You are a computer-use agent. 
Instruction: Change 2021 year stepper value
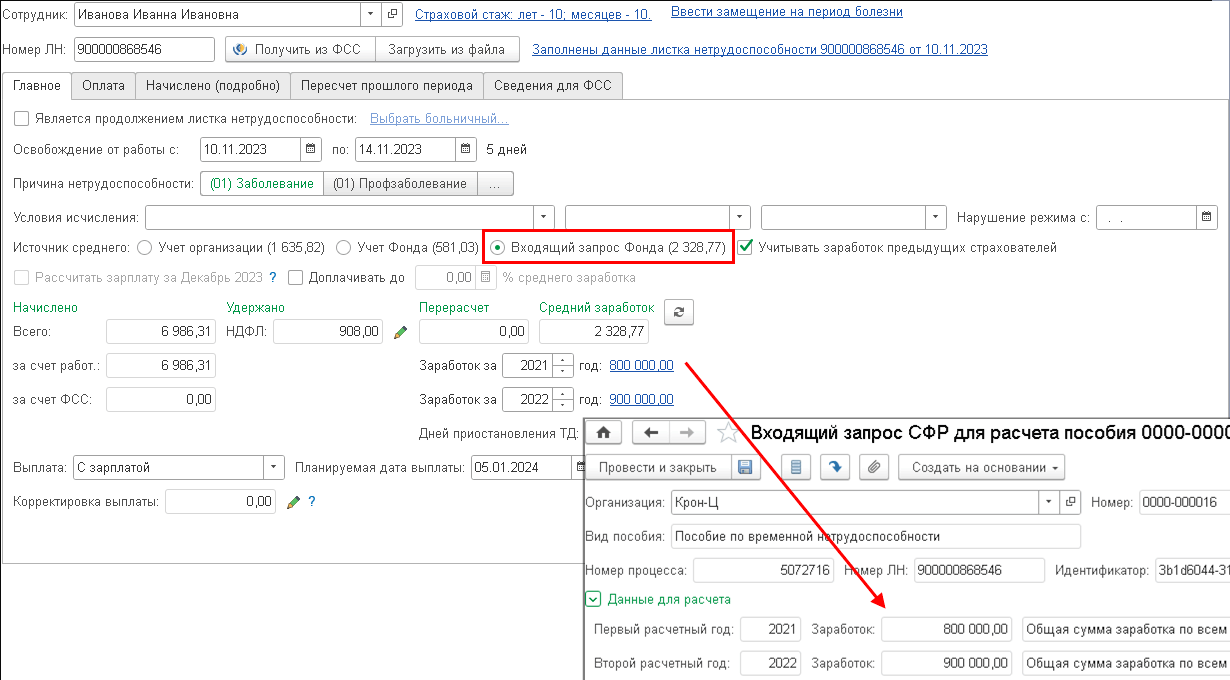coord(564,366)
